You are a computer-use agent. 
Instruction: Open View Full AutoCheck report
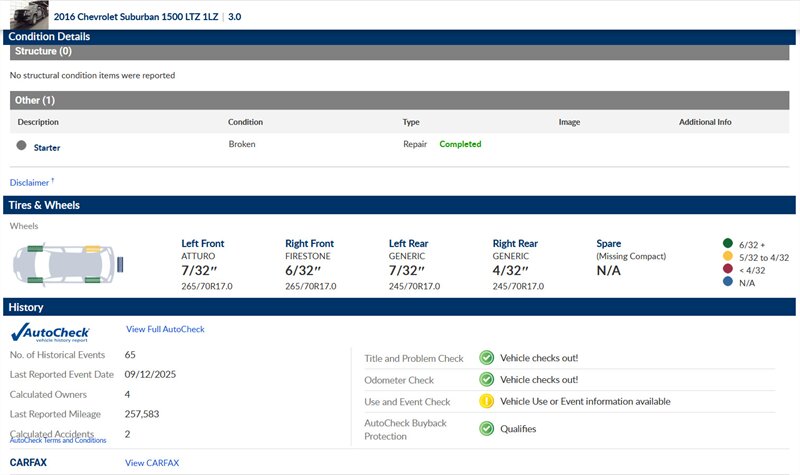pos(165,329)
